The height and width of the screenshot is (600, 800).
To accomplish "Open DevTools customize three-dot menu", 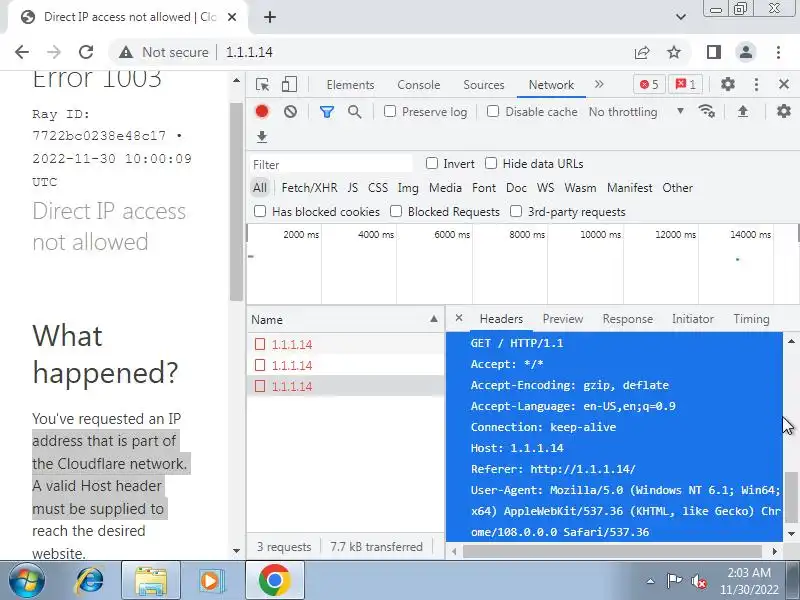I will [x=756, y=84].
